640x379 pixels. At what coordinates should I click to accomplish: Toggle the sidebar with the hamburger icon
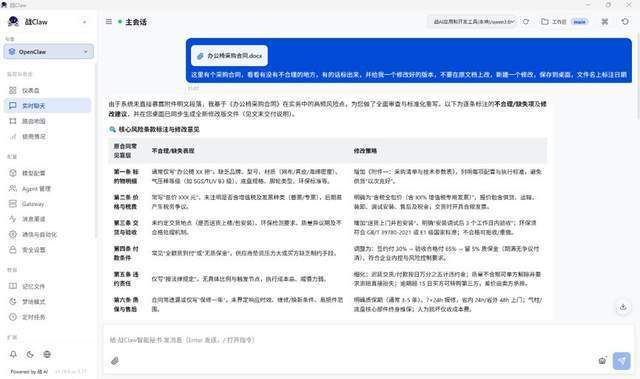tap(109, 22)
